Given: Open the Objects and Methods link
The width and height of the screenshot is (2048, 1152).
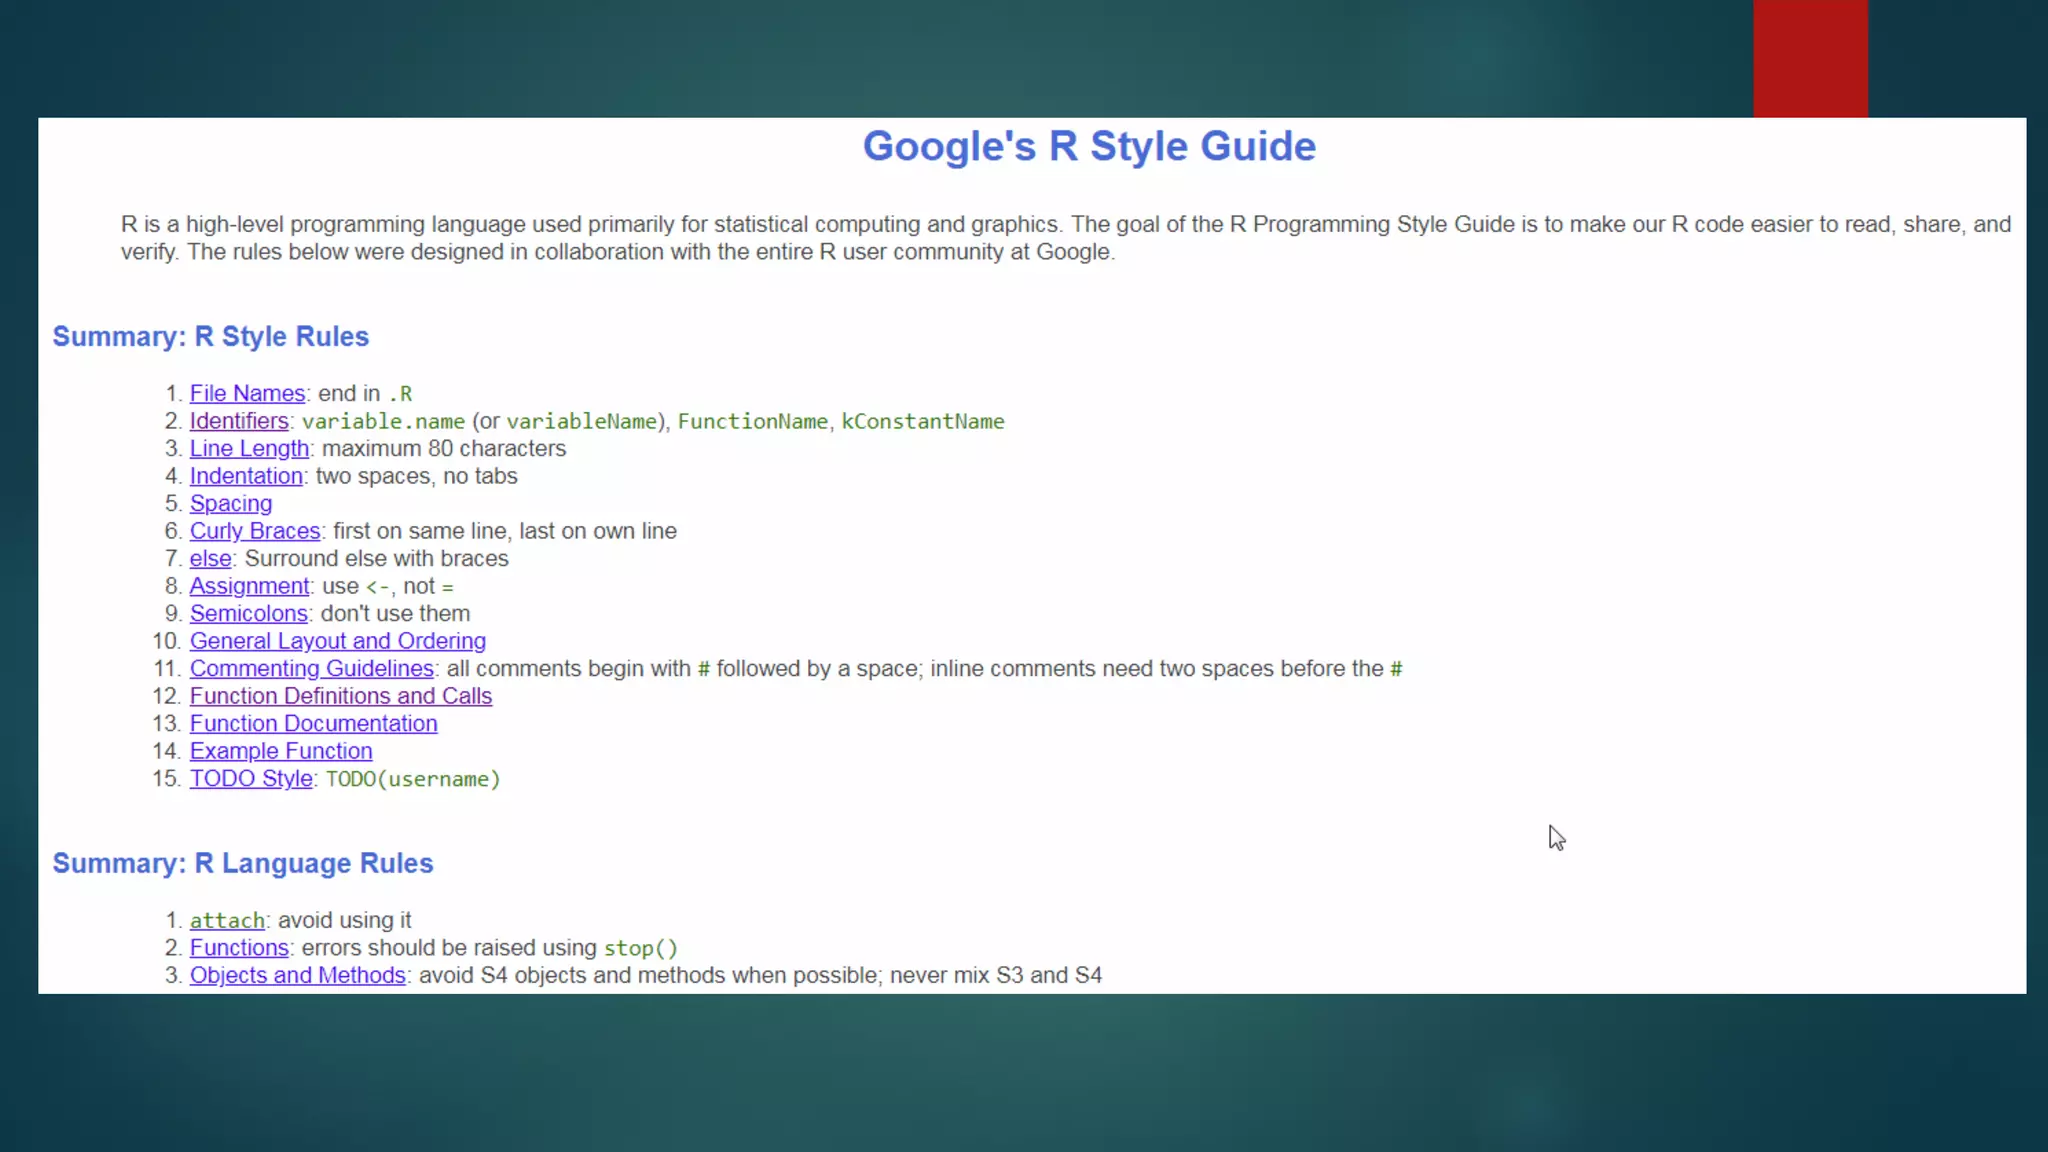Looking at the screenshot, I should click(298, 975).
